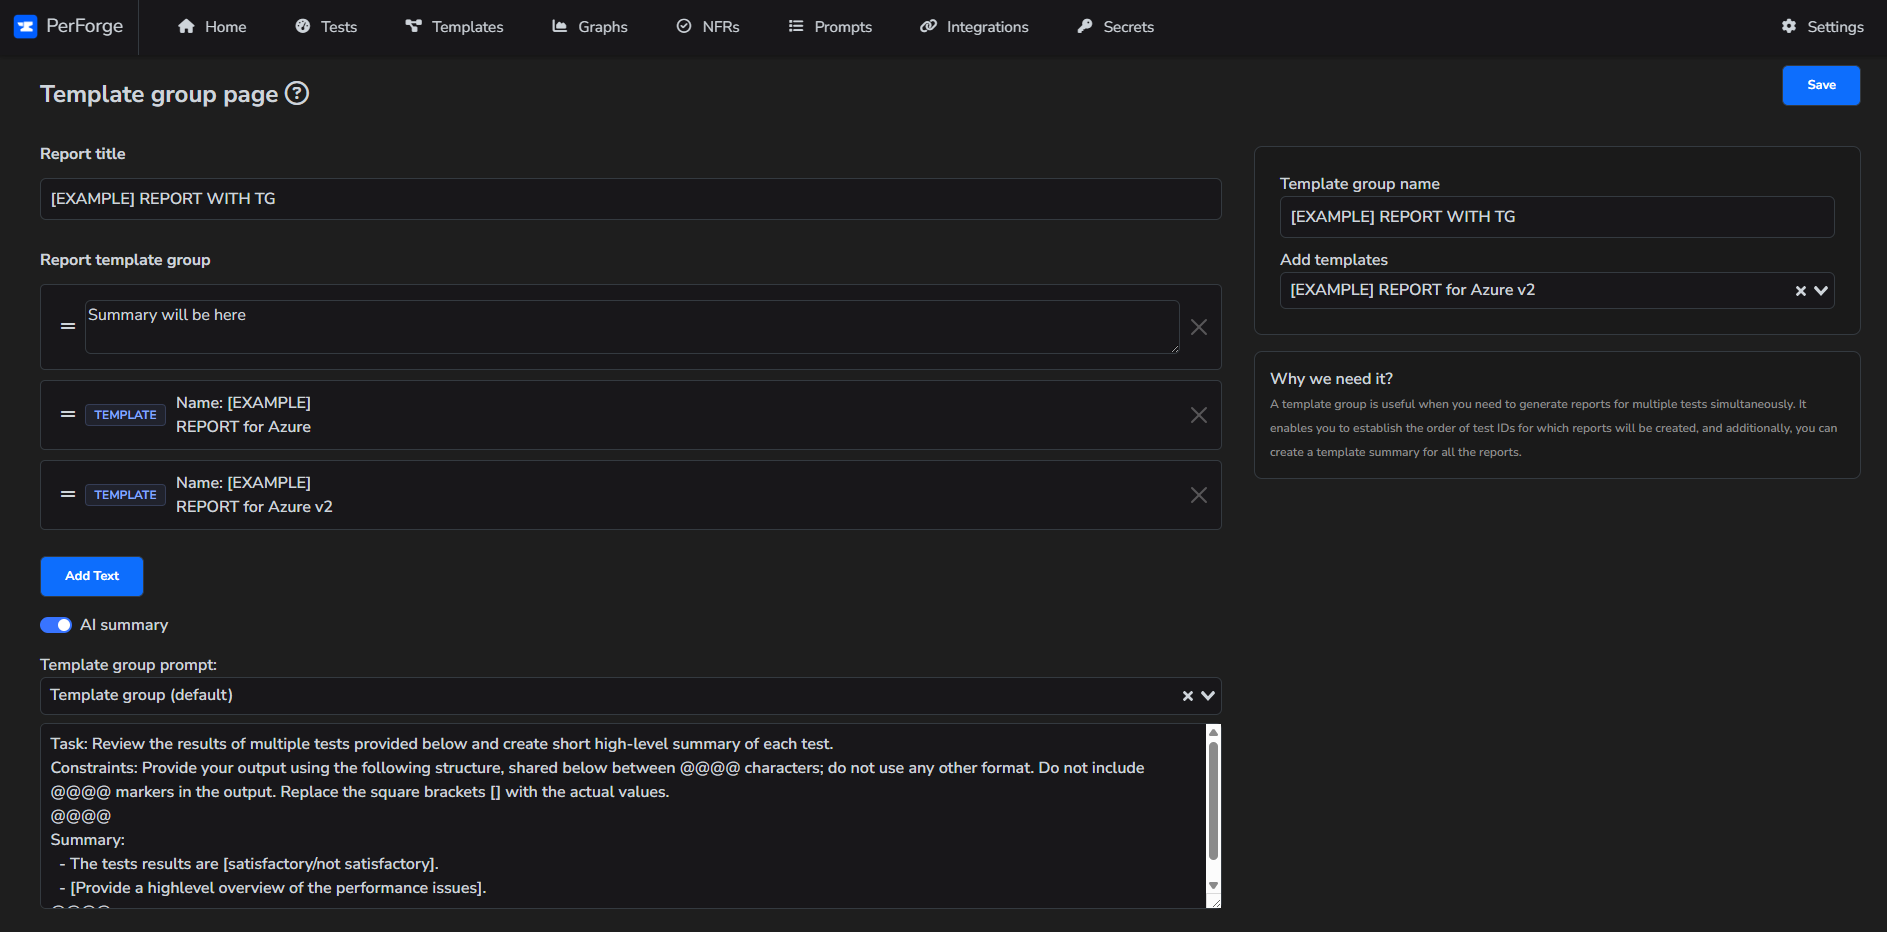Image resolution: width=1887 pixels, height=932 pixels.
Task: Open the Integrations section
Action: point(973,27)
